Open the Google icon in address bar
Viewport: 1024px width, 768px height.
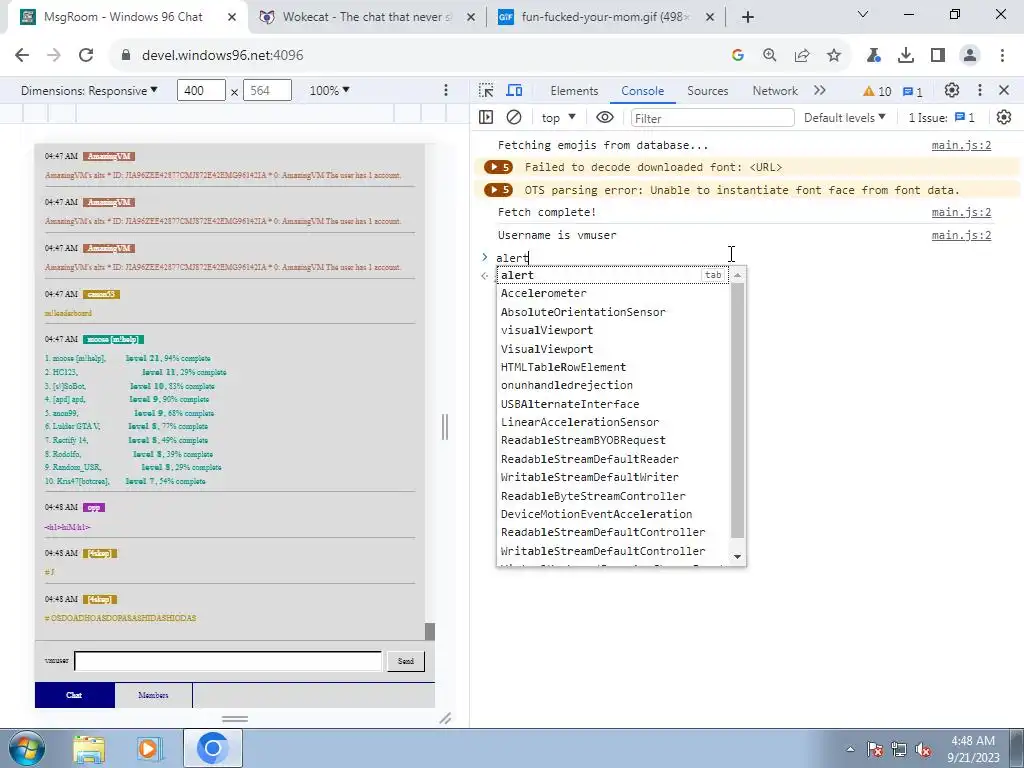(x=738, y=56)
